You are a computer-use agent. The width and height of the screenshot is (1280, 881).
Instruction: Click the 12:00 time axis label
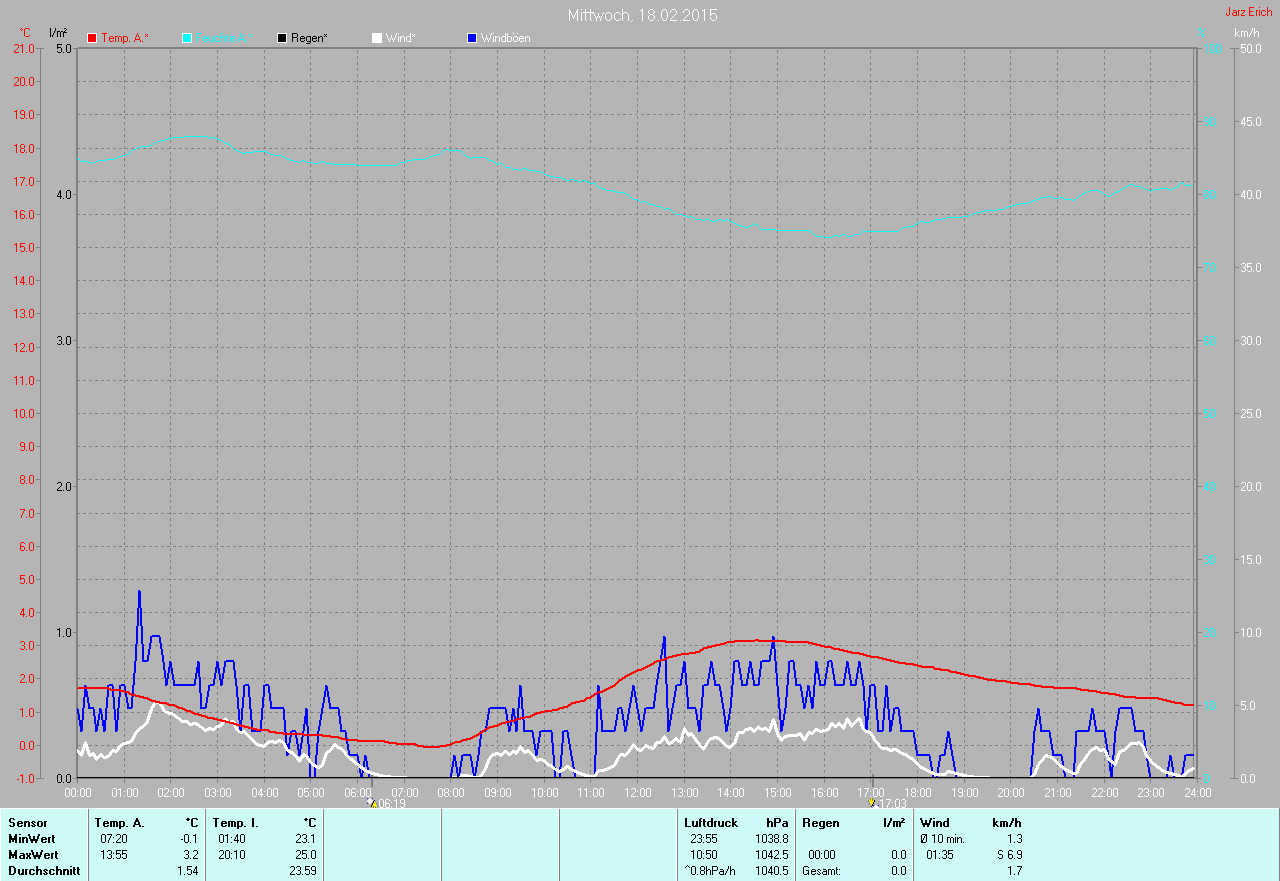[x=638, y=793]
